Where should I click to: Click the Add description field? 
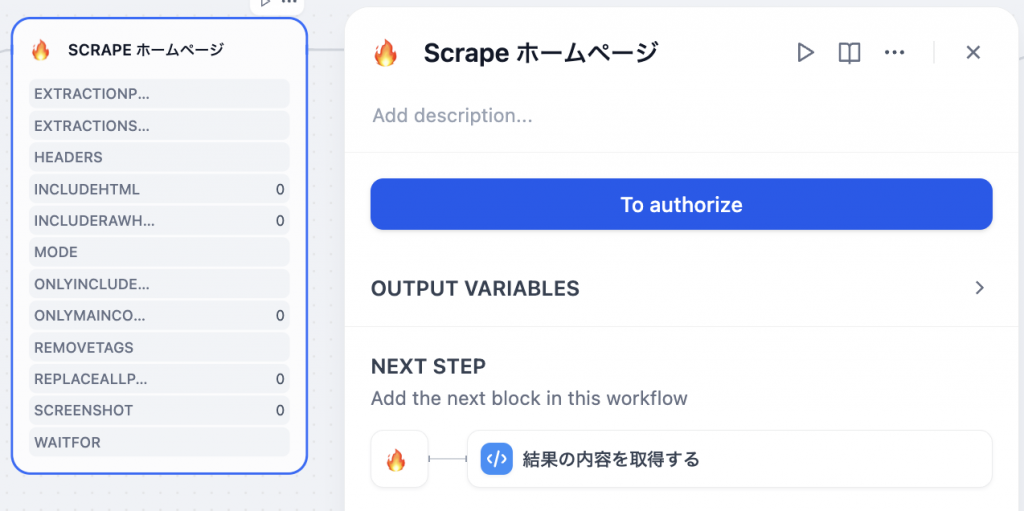pos(681,116)
